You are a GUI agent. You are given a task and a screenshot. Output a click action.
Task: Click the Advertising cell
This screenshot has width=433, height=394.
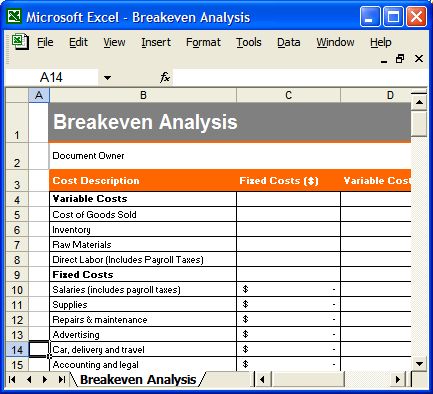click(x=143, y=334)
